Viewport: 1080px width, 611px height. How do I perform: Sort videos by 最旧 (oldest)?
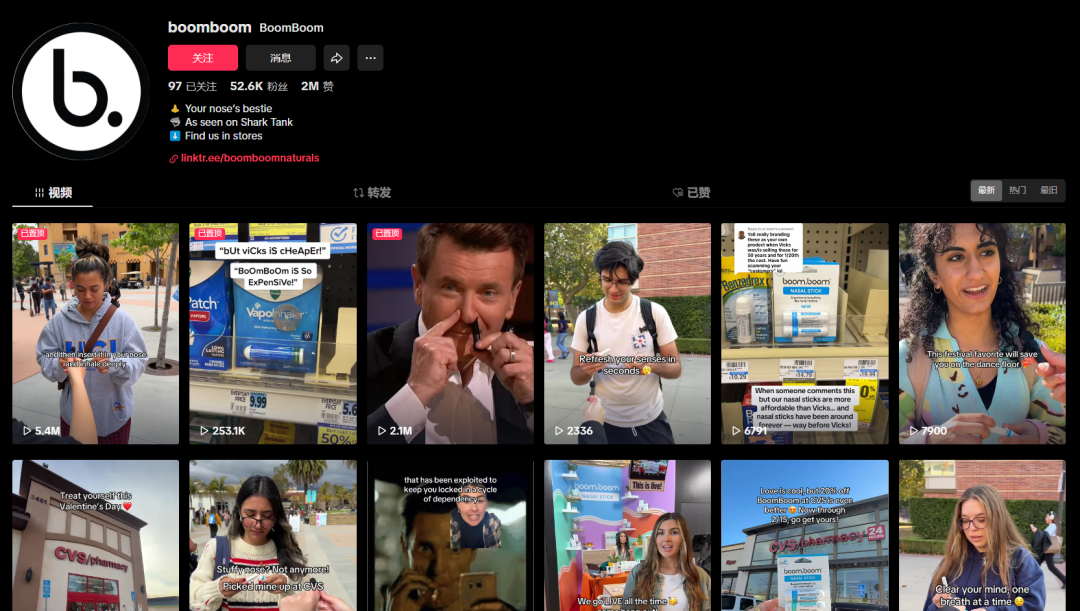pos(1048,190)
